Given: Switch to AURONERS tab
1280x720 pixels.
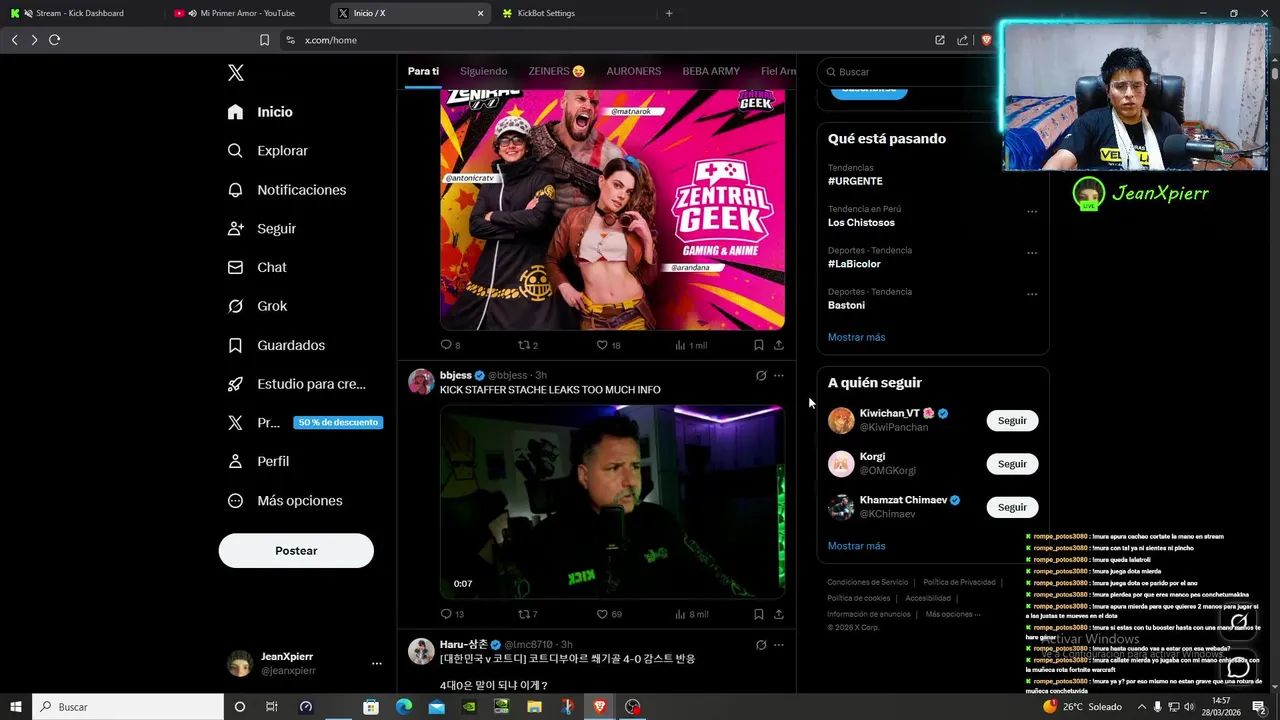Looking at the screenshot, I should (634, 71).
